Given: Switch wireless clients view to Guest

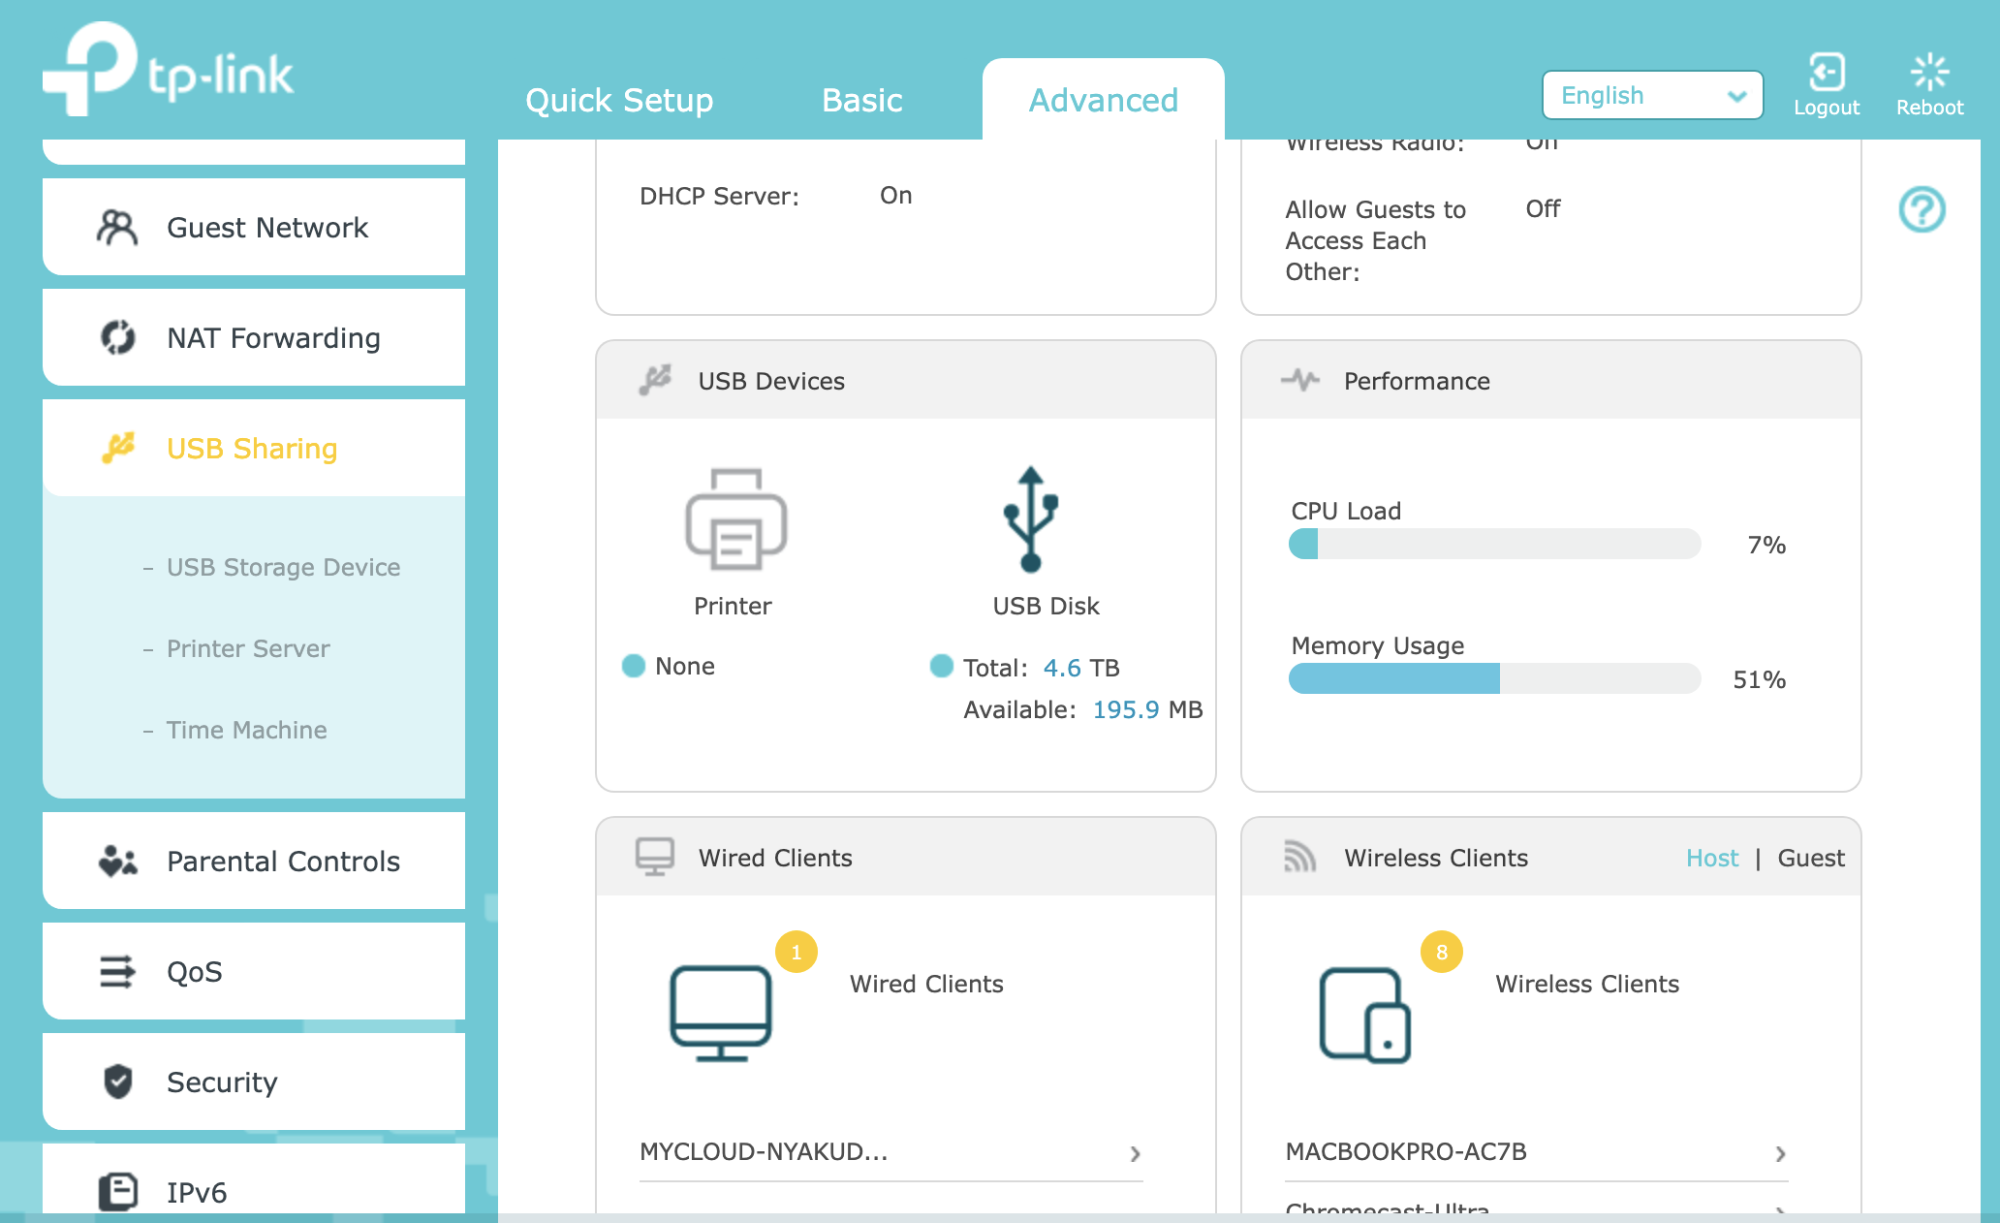Looking at the screenshot, I should pyautogui.click(x=1810, y=858).
